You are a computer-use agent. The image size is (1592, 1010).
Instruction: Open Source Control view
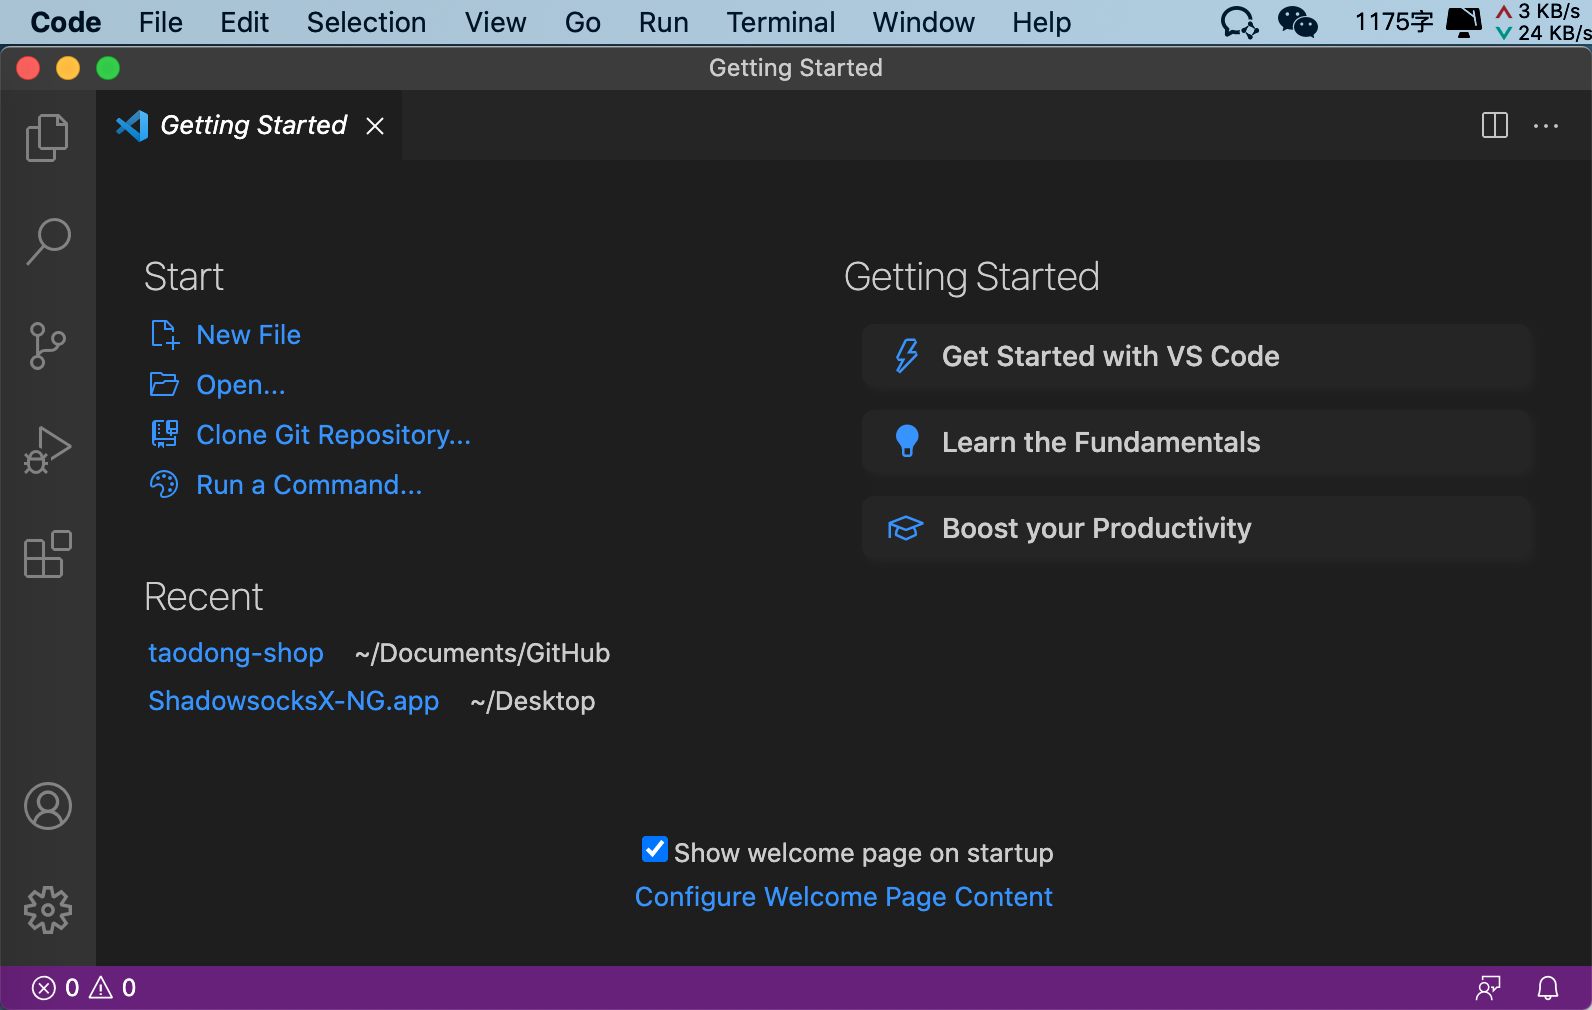point(47,346)
